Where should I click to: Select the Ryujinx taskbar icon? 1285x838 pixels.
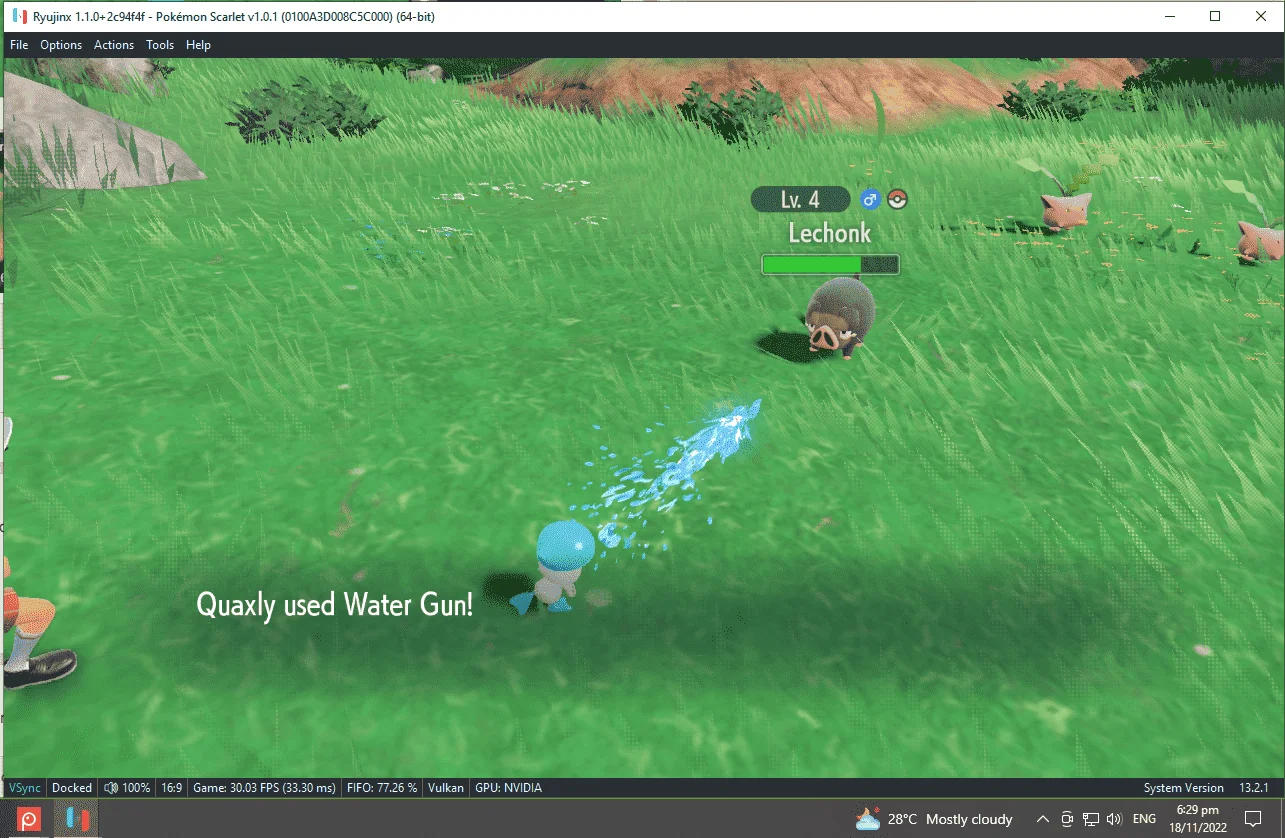[75, 819]
